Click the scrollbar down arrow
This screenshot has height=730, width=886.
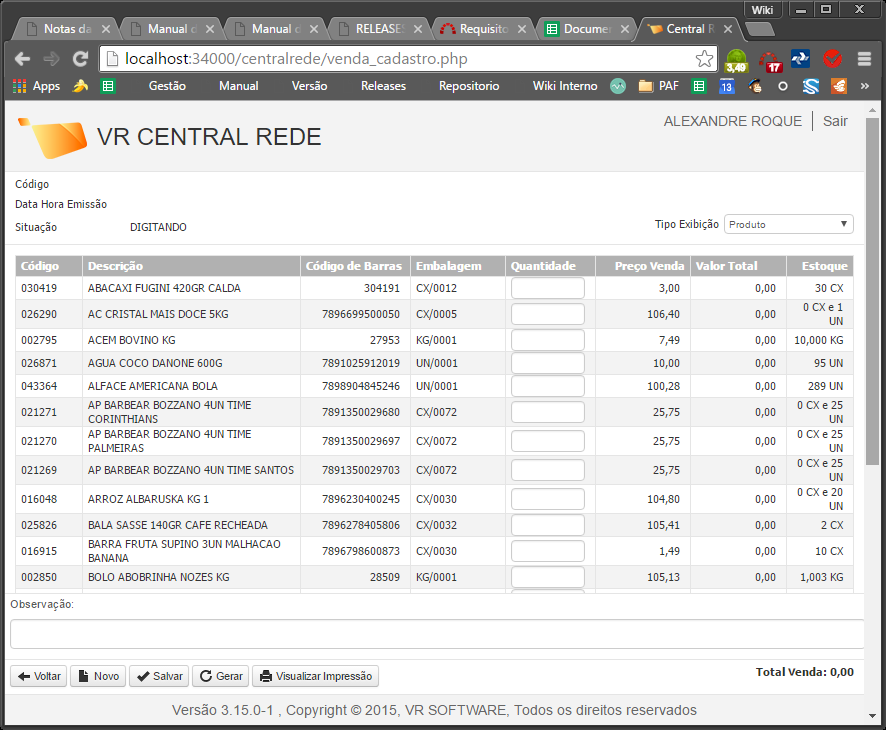(872, 716)
